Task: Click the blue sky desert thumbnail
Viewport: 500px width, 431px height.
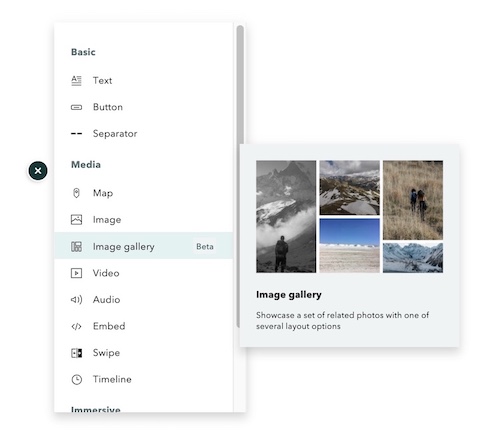Action: coord(349,245)
